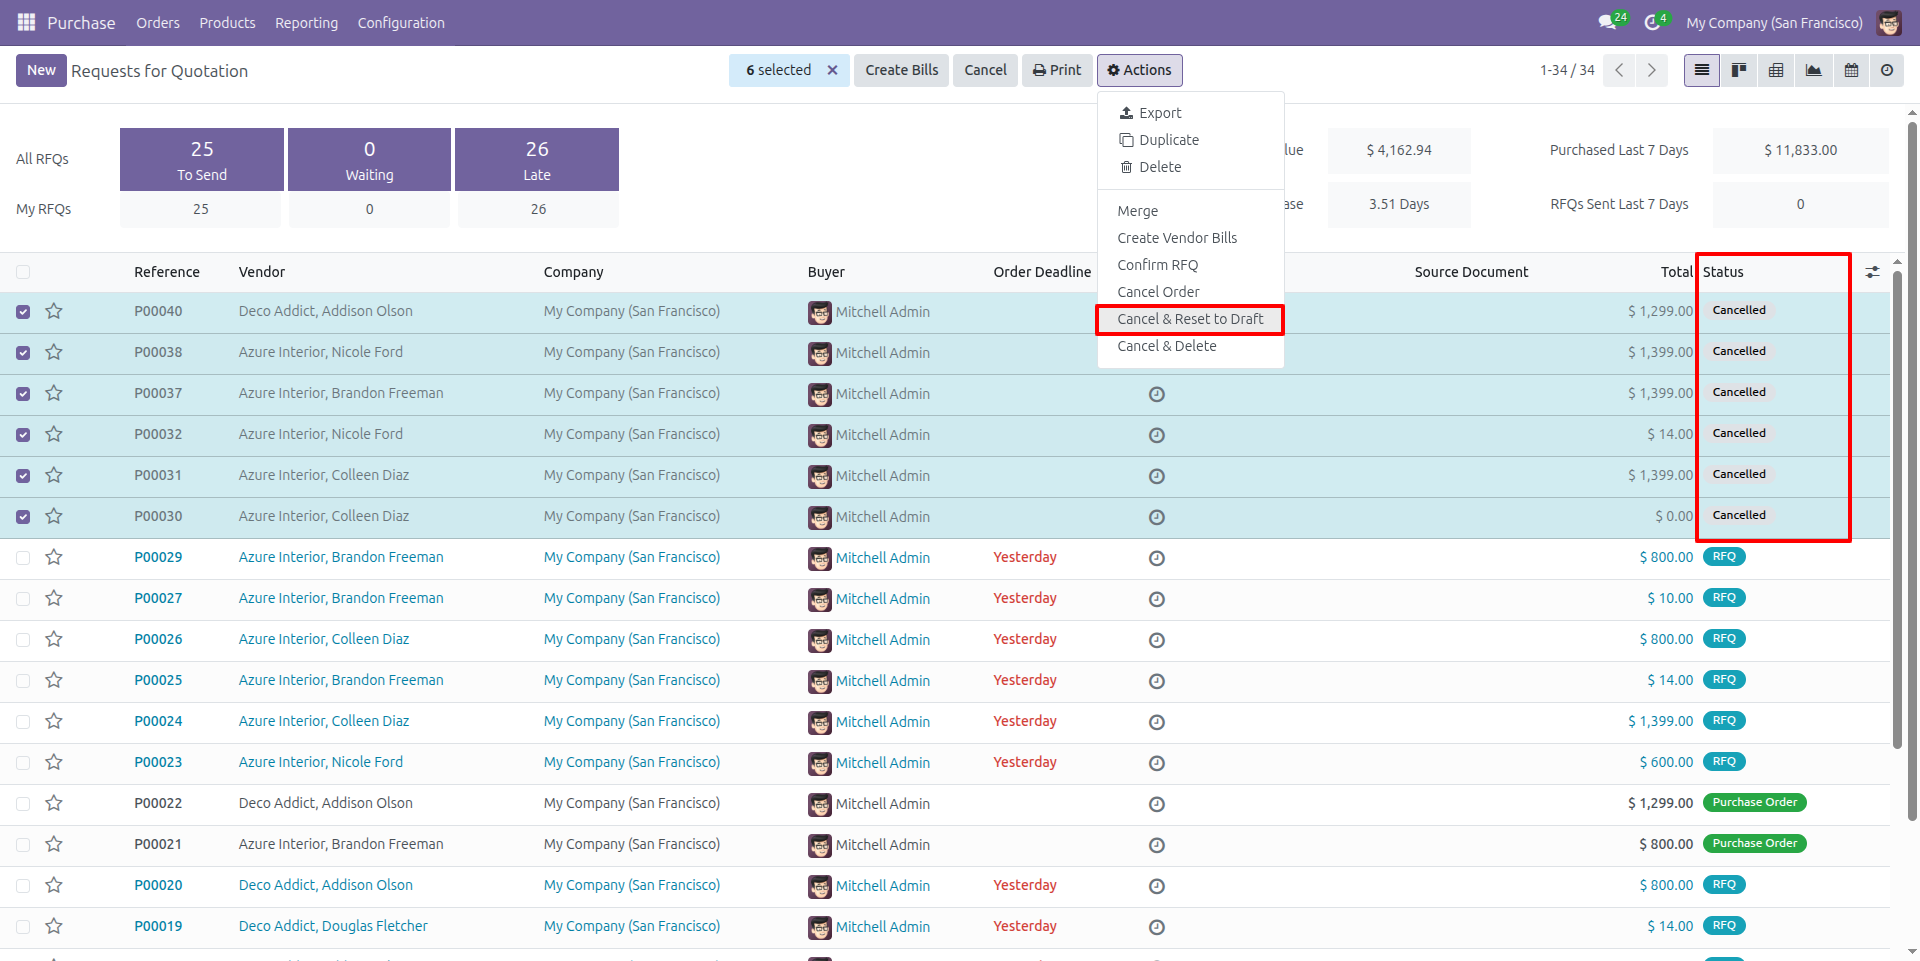
Task: Click the Purchase Order status badge for P00022
Action: coord(1755,803)
